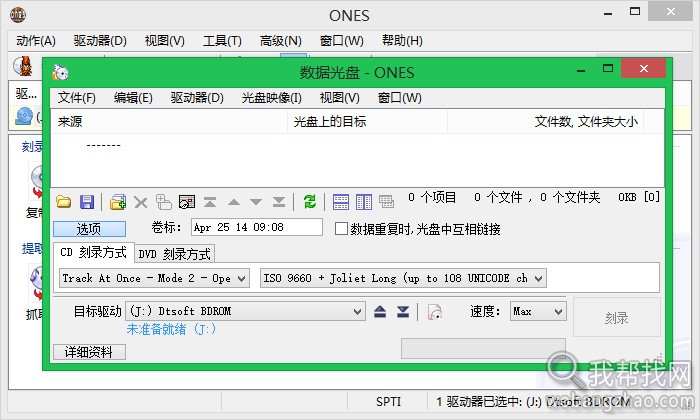Open 编辑(E) menu
The width and height of the screenshot is (700, 420).
coord(133,97)
